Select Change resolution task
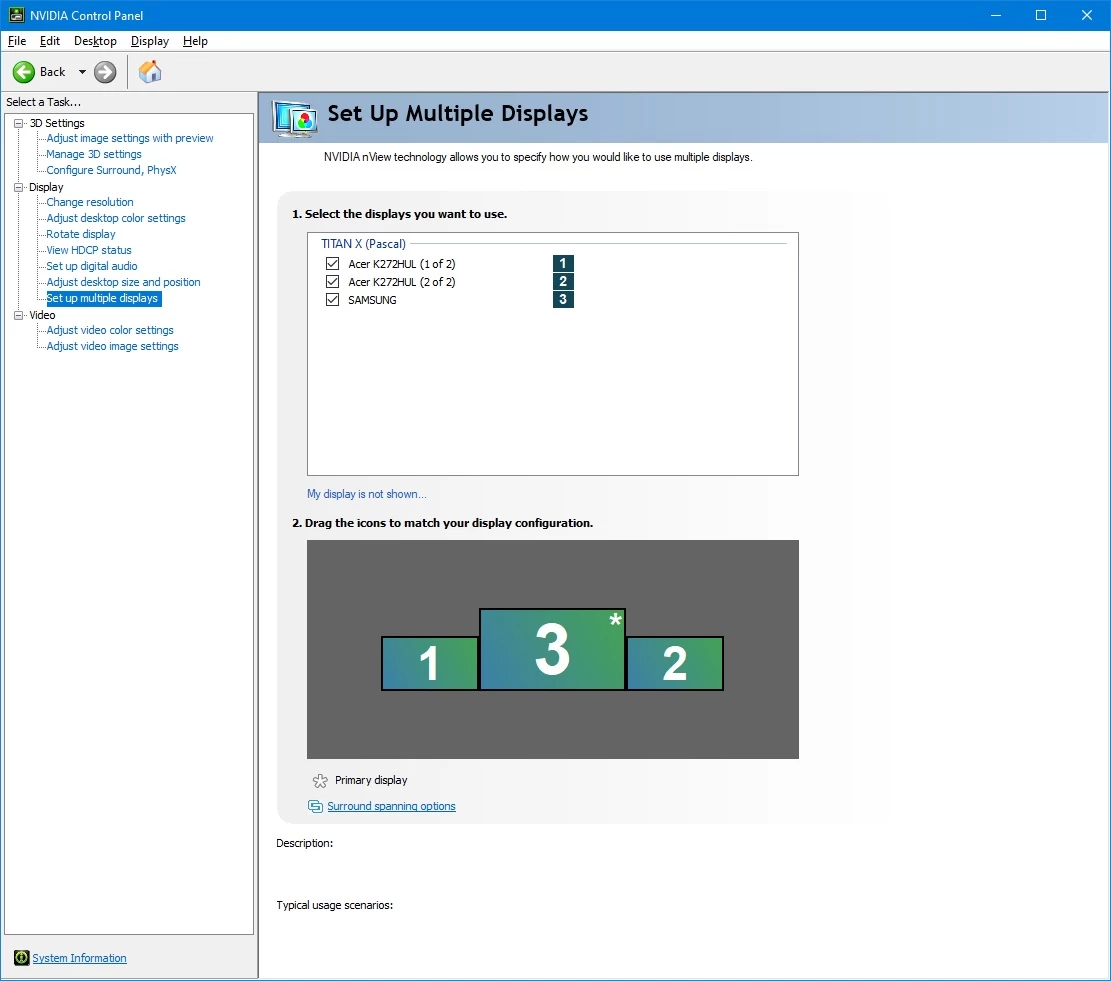Image resolution: width=1111 pixels, height=981 pixels. pos(90,202)
